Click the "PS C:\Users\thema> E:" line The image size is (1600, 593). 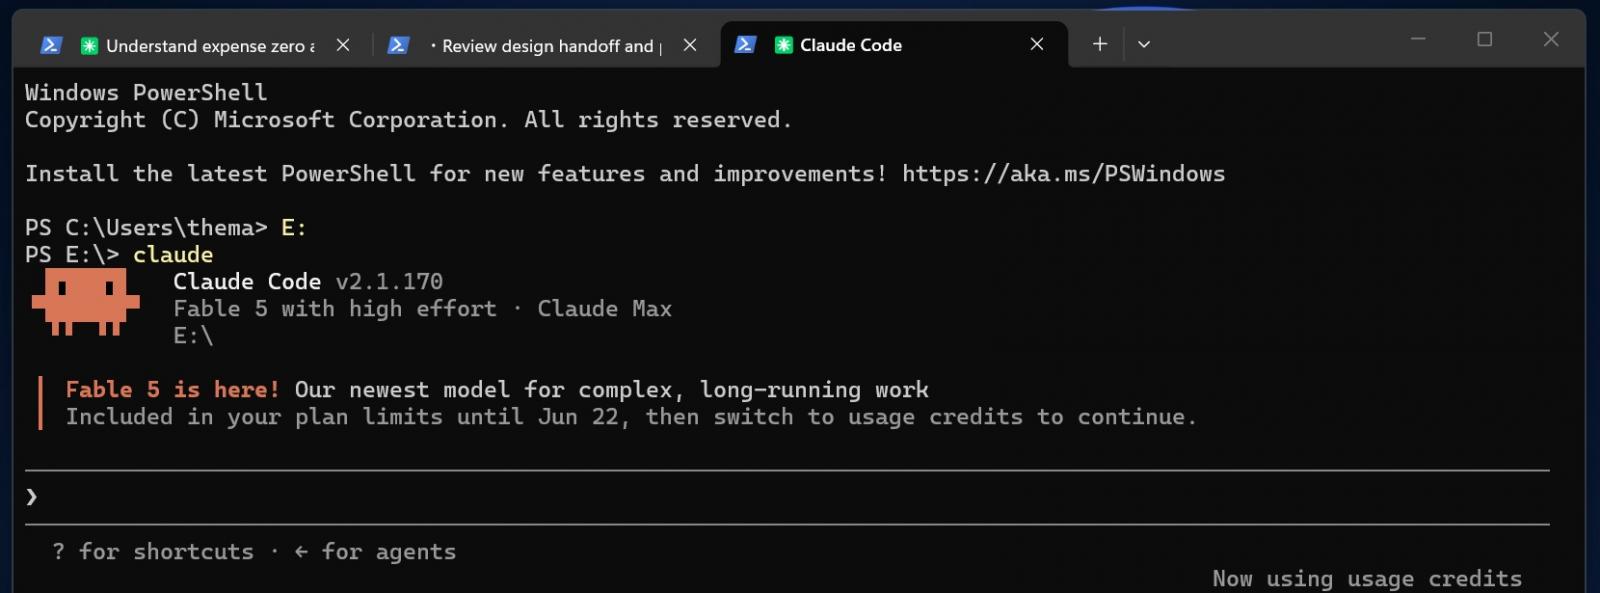(x=166, y=228)
